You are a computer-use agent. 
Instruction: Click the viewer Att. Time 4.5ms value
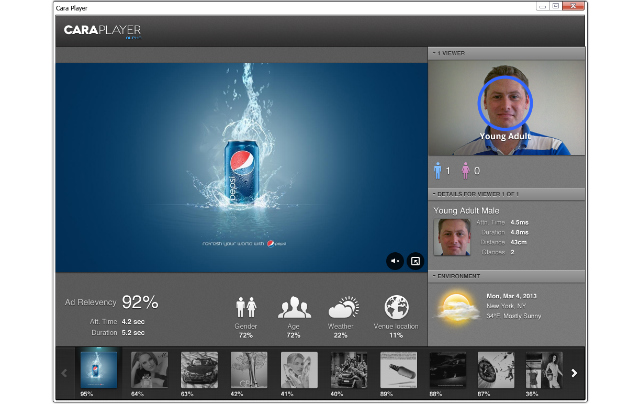pyautogui.click(x=519, y=222)
